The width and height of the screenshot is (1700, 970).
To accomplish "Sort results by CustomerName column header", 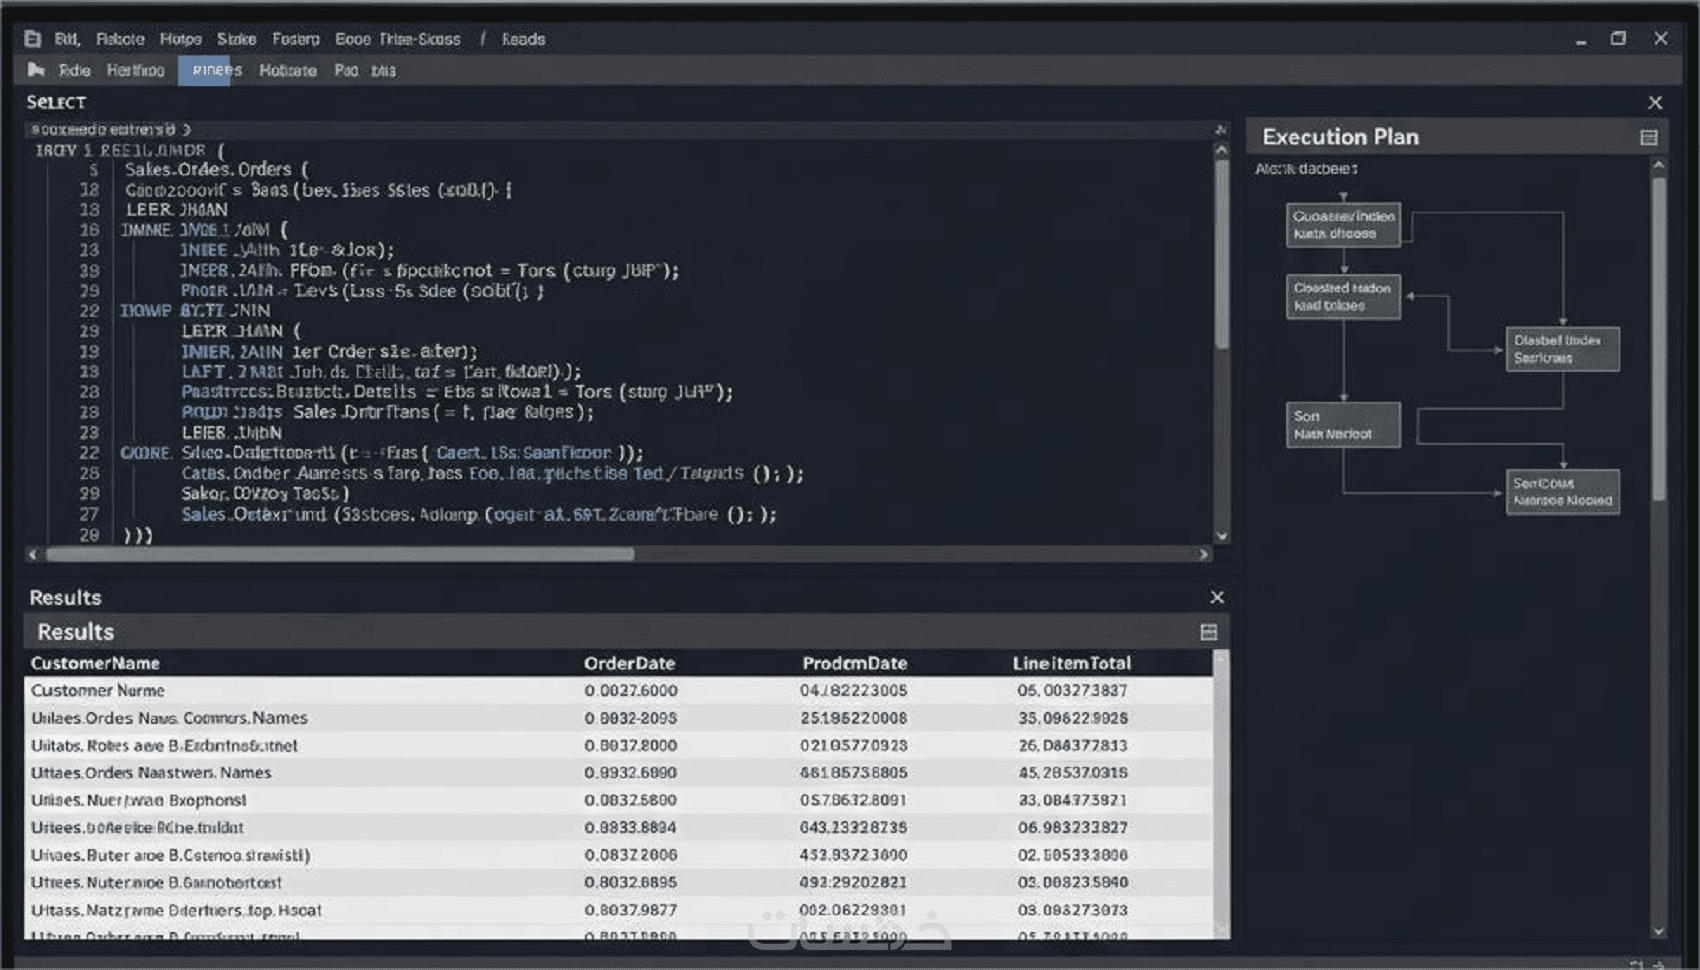I will [x=95, y=663].
